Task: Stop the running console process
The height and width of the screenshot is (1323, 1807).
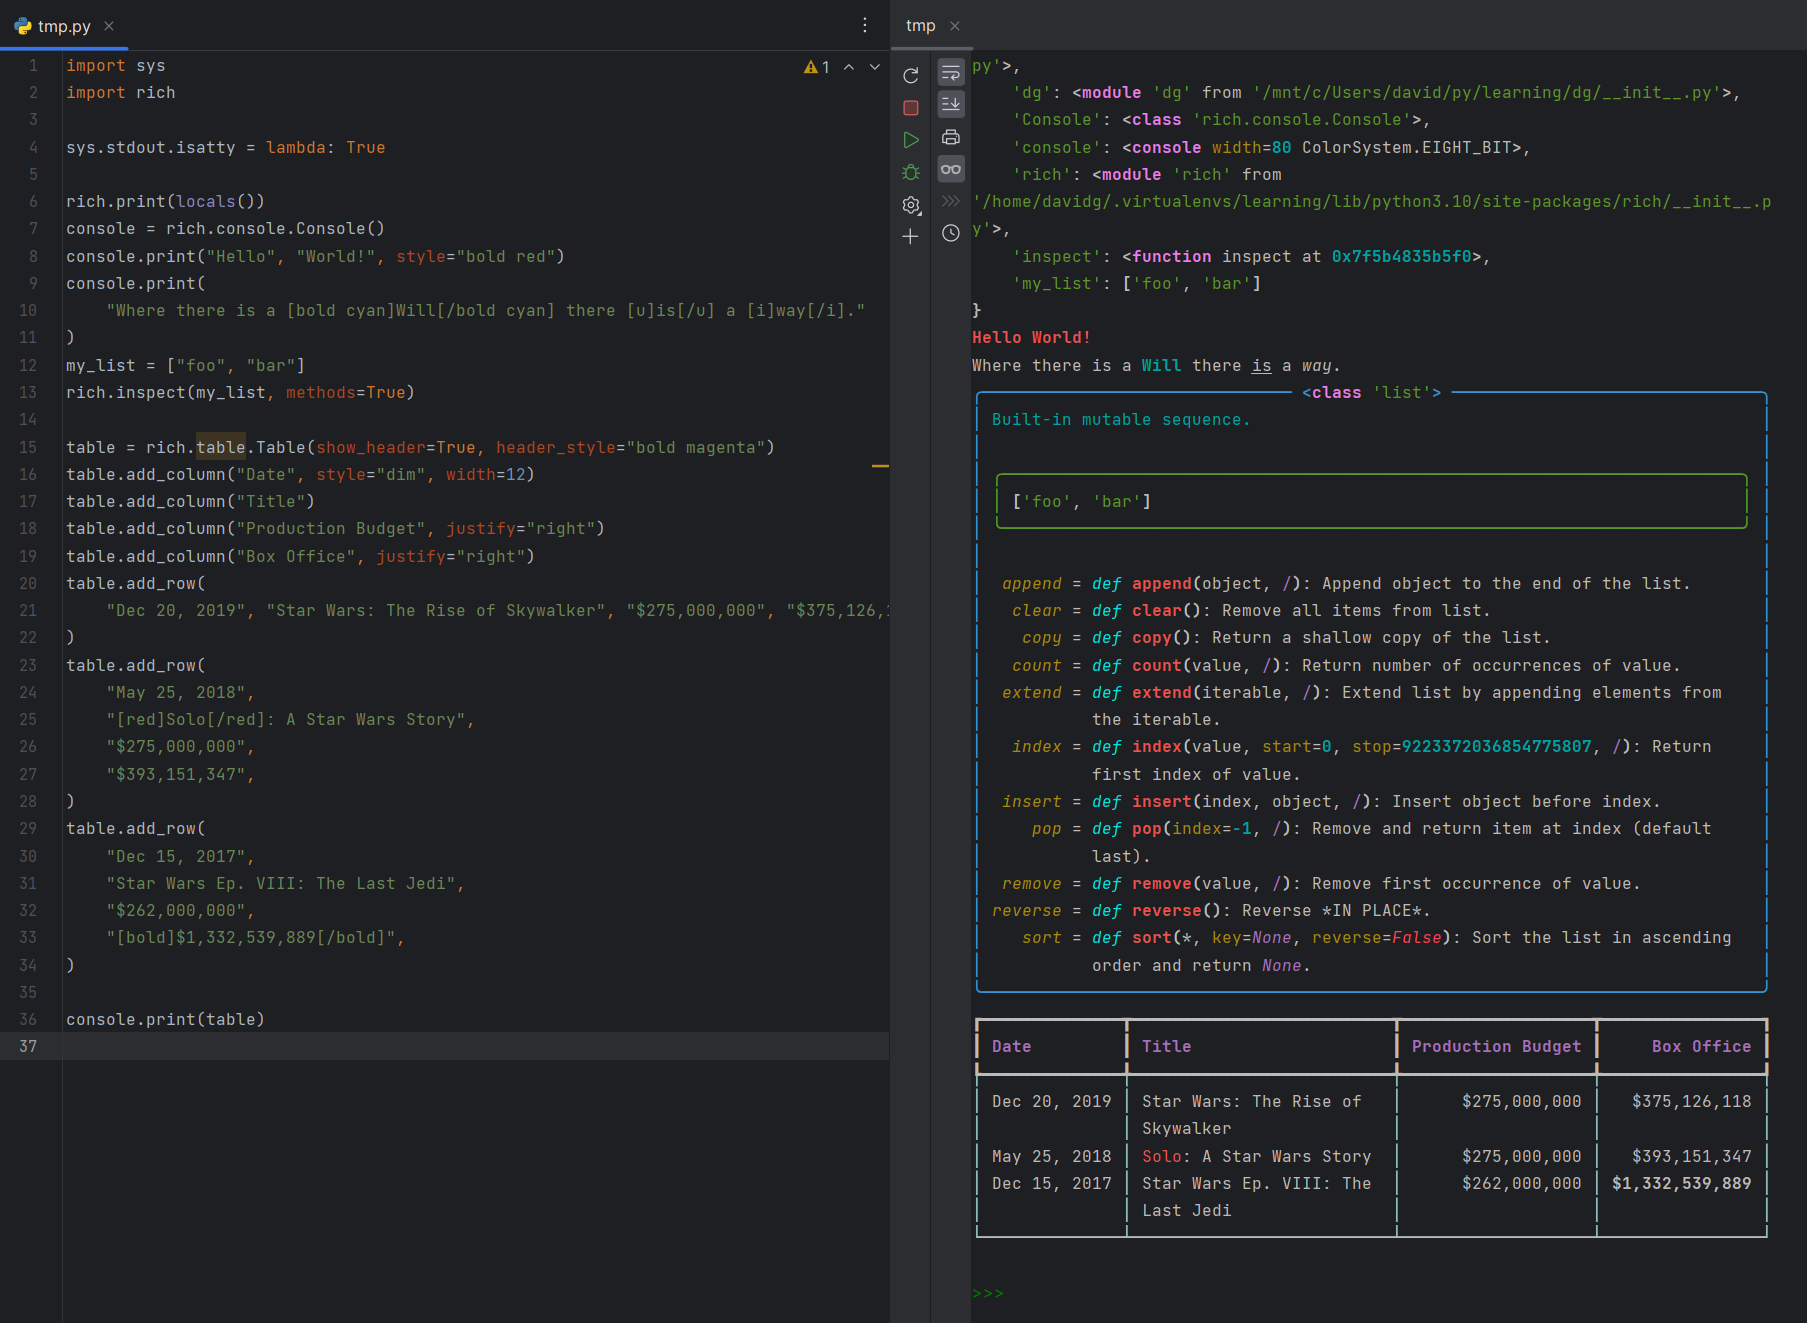Action: click(911, 107)
